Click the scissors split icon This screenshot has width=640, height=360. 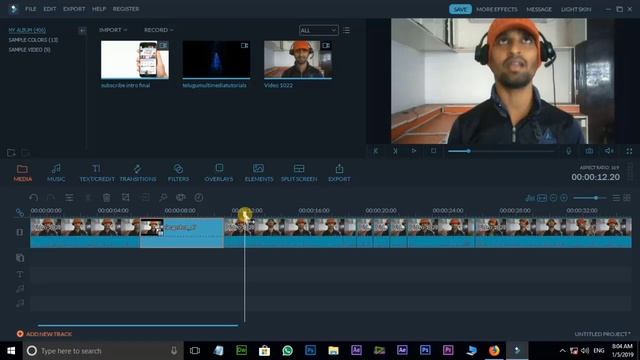pyautogui.click(x=88, y=198)
